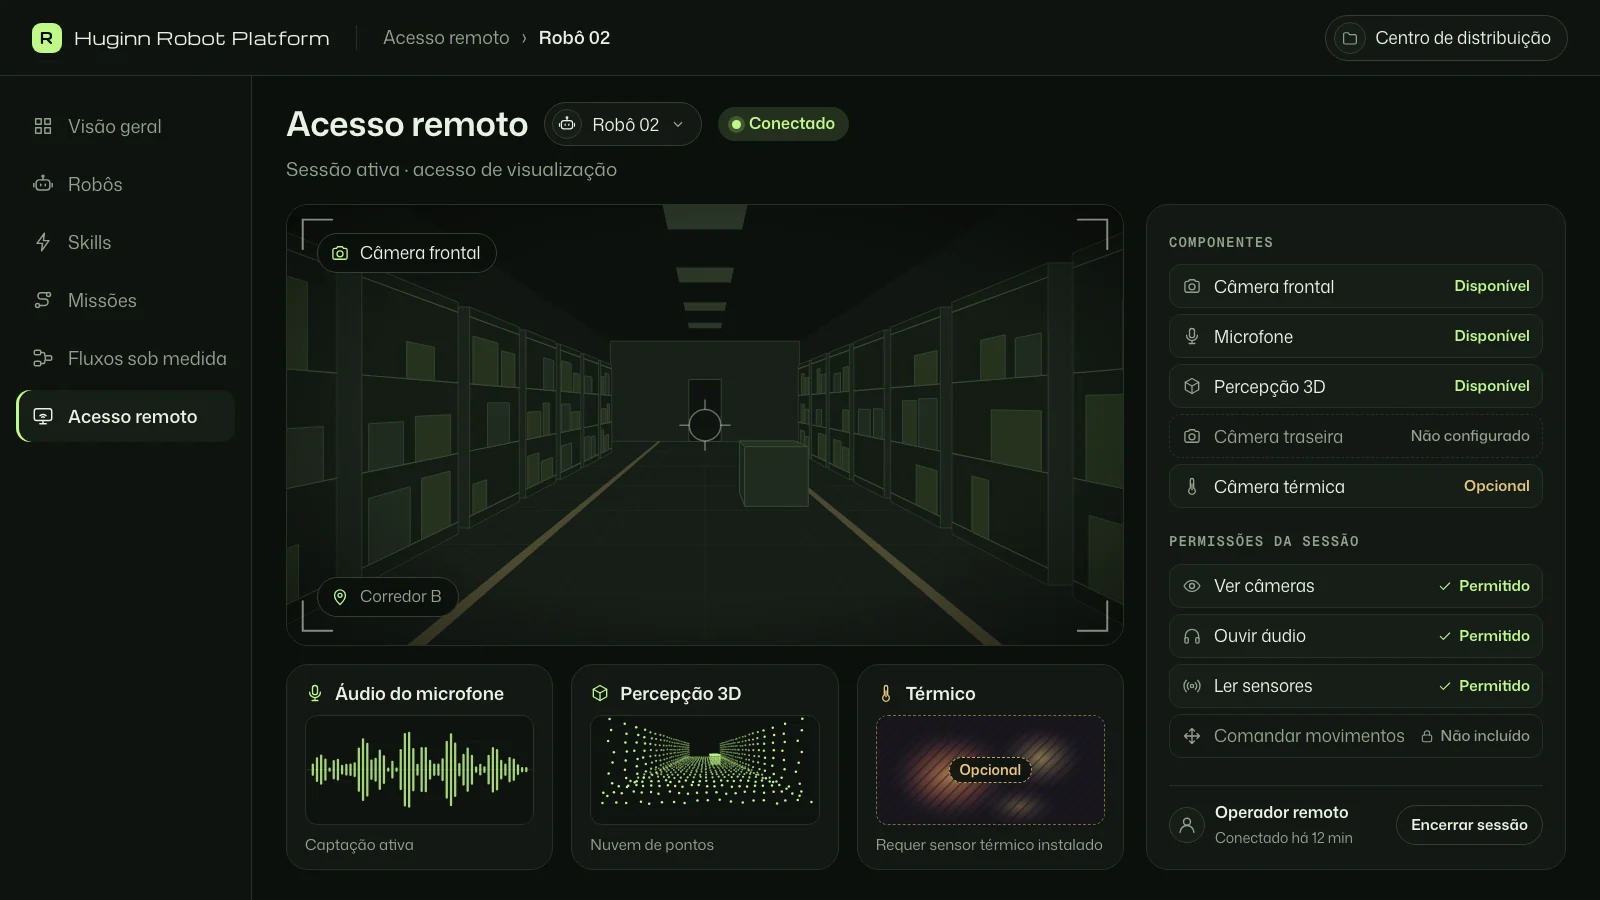Click the cube icon in Percepção 3D card

click(600, 693)
